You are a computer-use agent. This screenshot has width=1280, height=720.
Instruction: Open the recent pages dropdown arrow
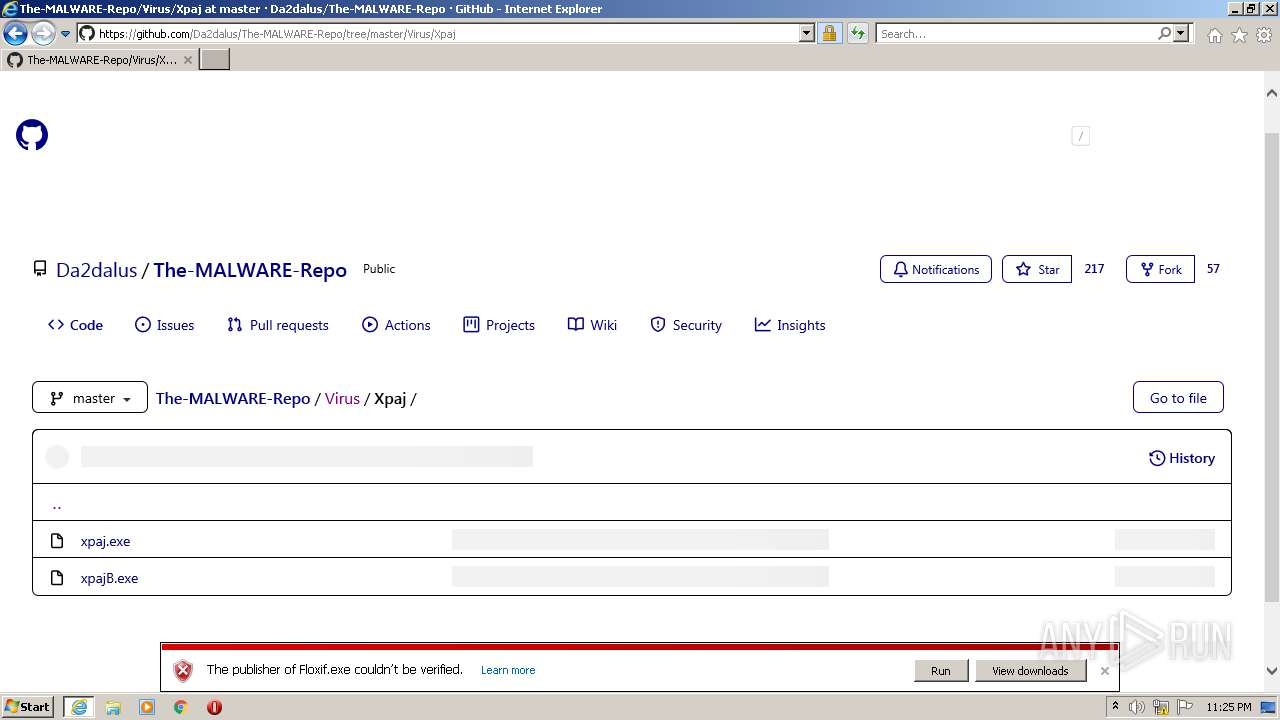pyautogui.click(x=66, y=34)
